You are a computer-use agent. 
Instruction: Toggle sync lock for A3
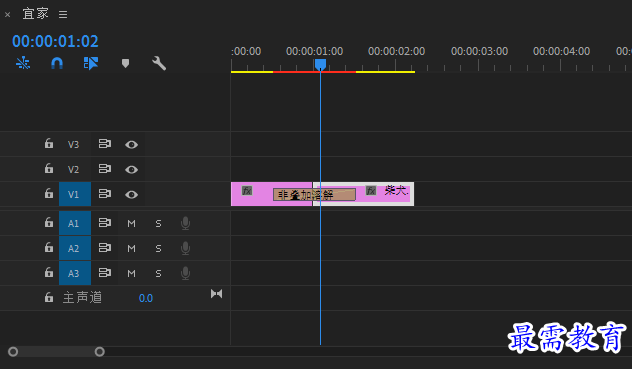click(x=105, y=273)
